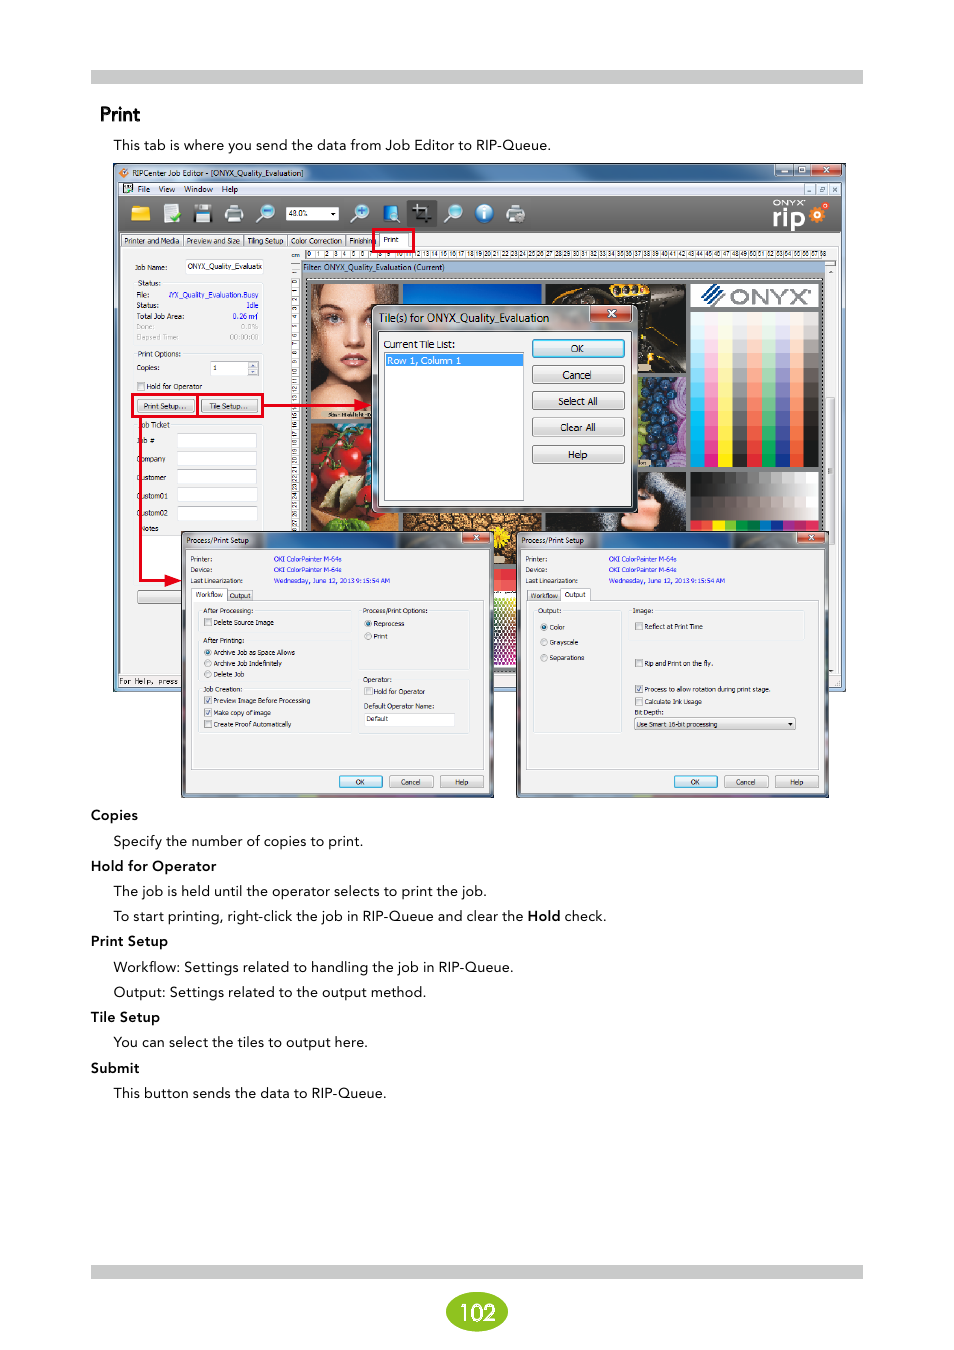The height and width of the screenshot is (1350, 954).
Task: Open the Window menu
Action: pyautogui.click(x=198, y=189)
